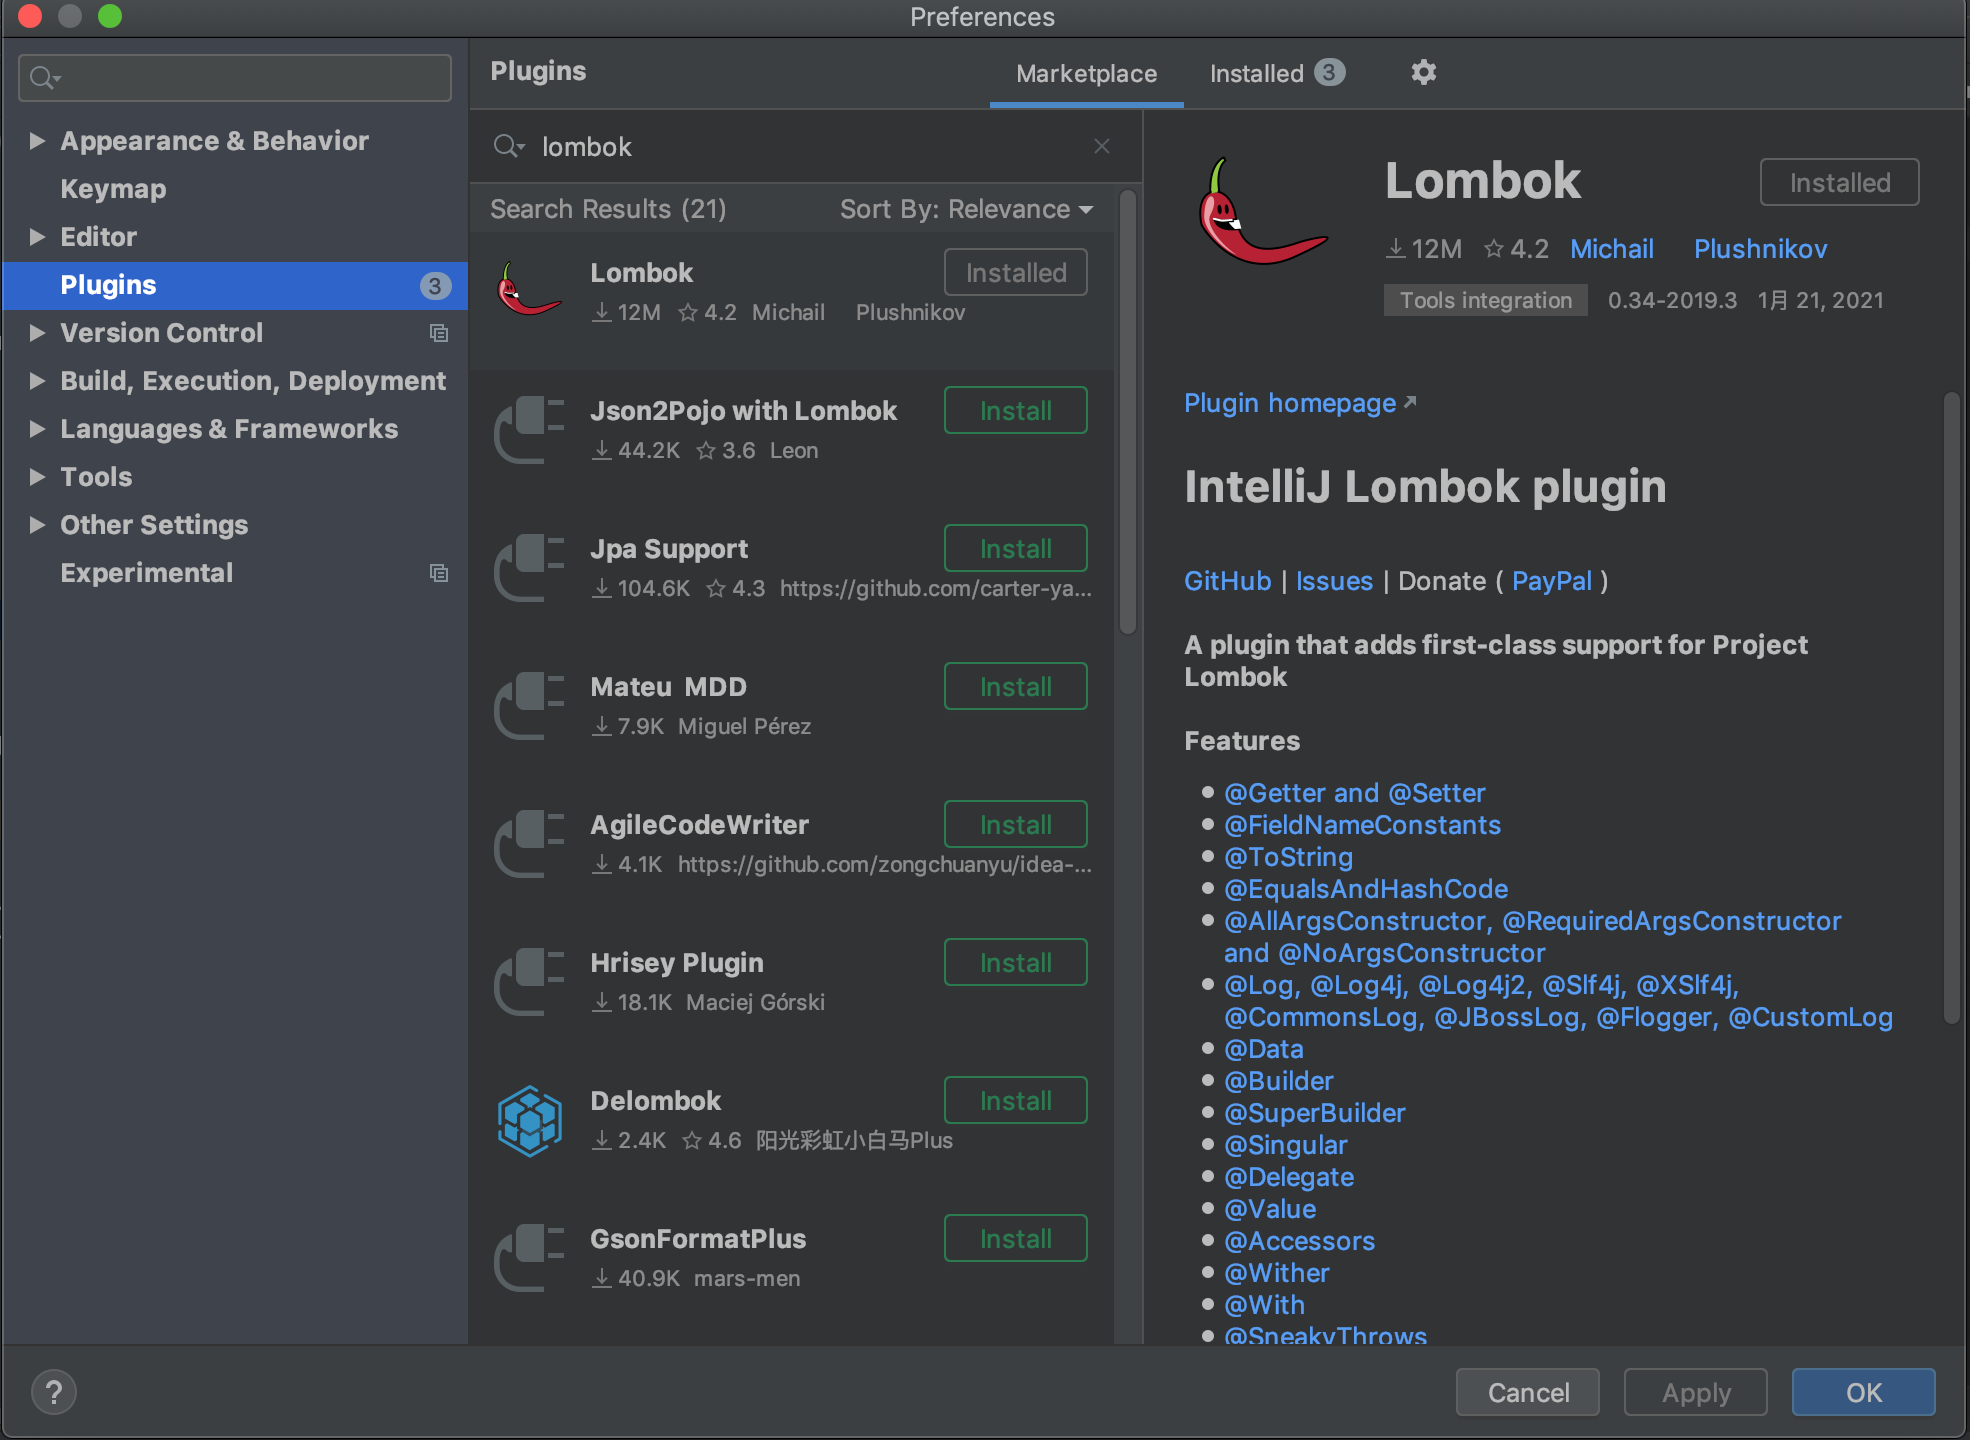Screen dimensions: 1970x1440
Task: Expand Appearance & Behavior section
Action: 37,141
